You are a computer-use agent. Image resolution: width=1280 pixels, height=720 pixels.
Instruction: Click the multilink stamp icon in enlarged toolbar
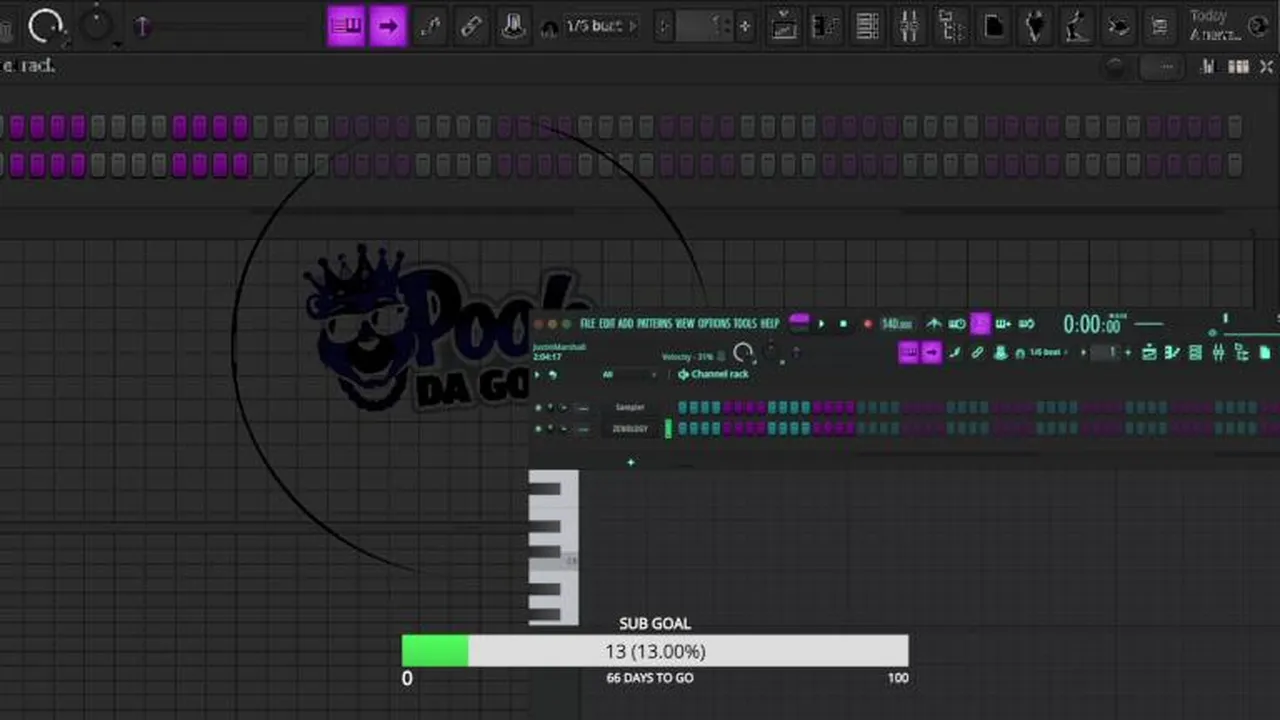point(513,26)
